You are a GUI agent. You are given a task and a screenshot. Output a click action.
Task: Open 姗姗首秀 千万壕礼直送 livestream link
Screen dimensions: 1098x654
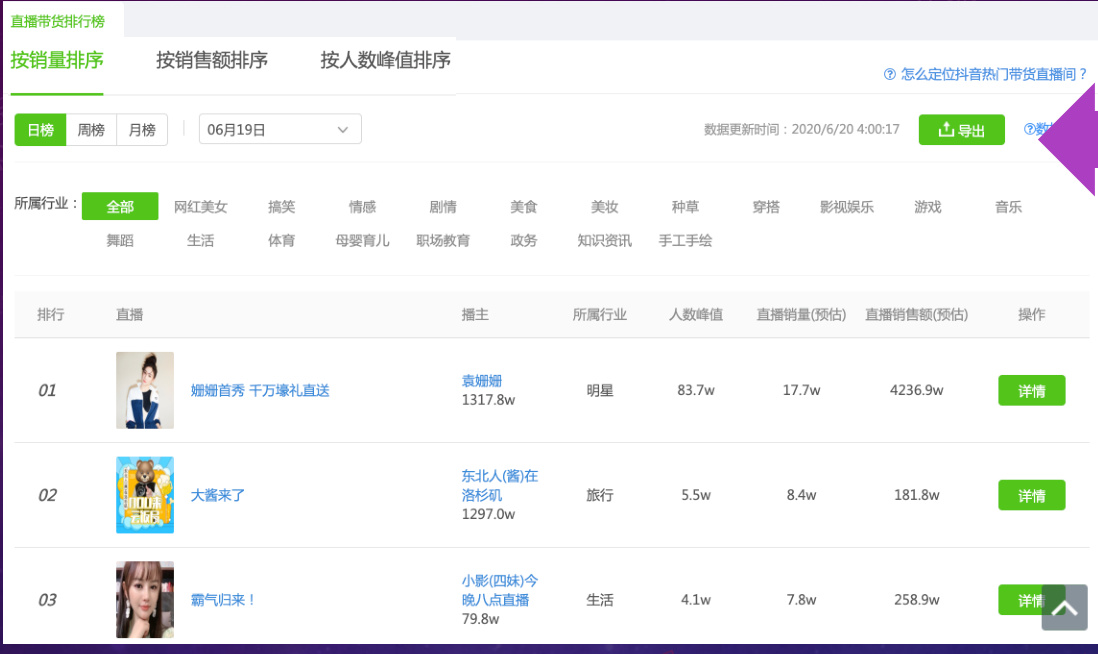(x=260, y=390)
